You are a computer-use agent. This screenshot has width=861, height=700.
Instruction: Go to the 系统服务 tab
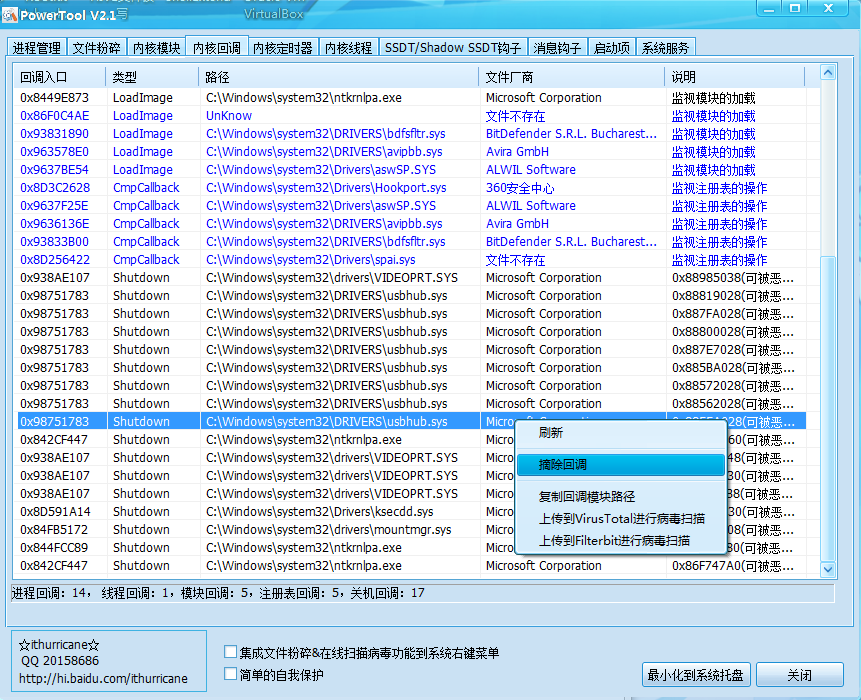click(666, 48)
